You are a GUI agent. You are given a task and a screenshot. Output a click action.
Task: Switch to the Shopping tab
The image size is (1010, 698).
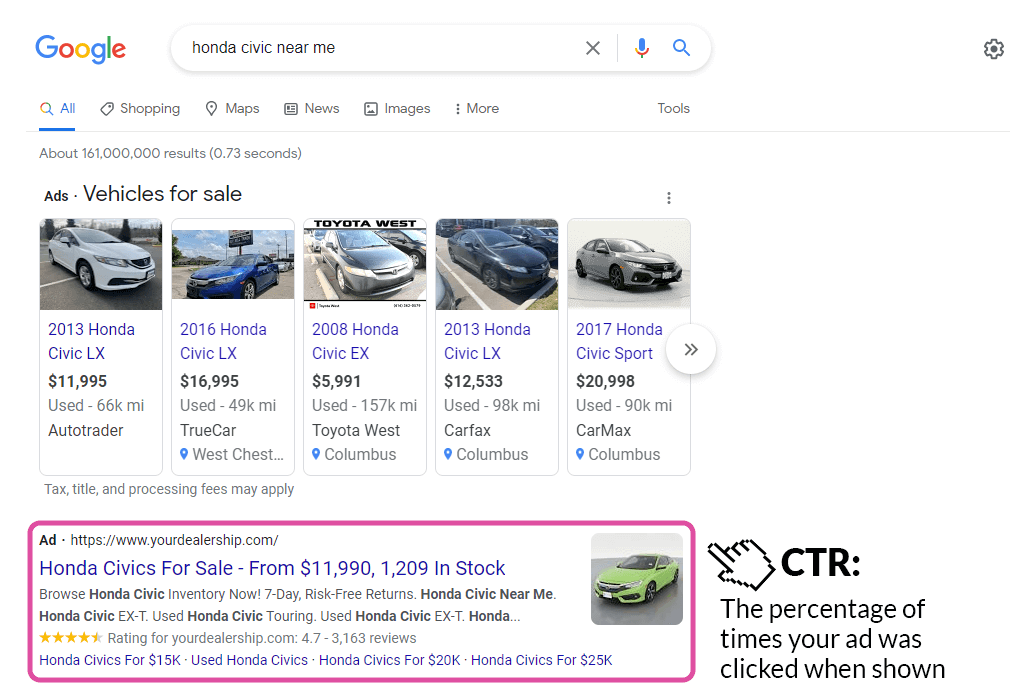coord(140,108)
